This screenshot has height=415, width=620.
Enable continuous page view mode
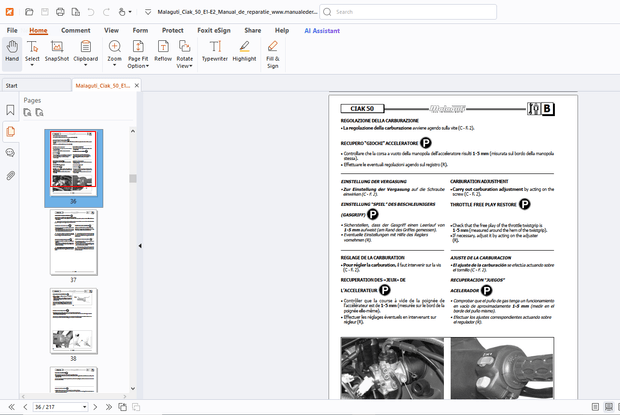609,407
